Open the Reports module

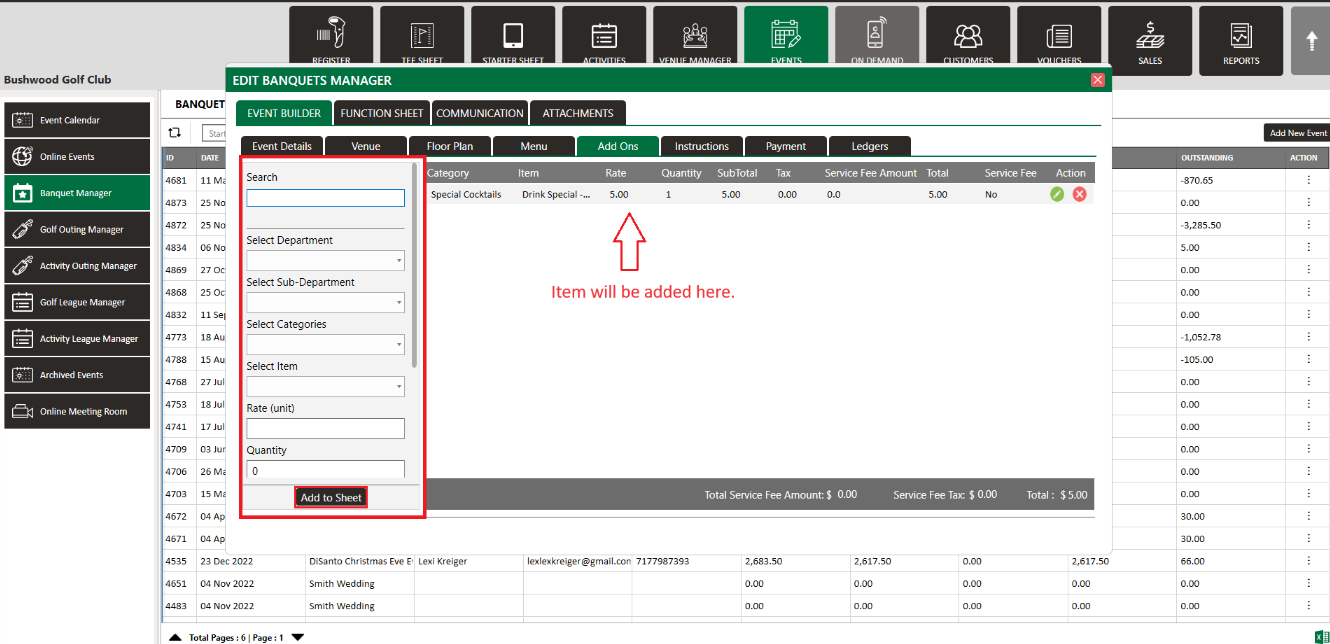point(1241,40)
